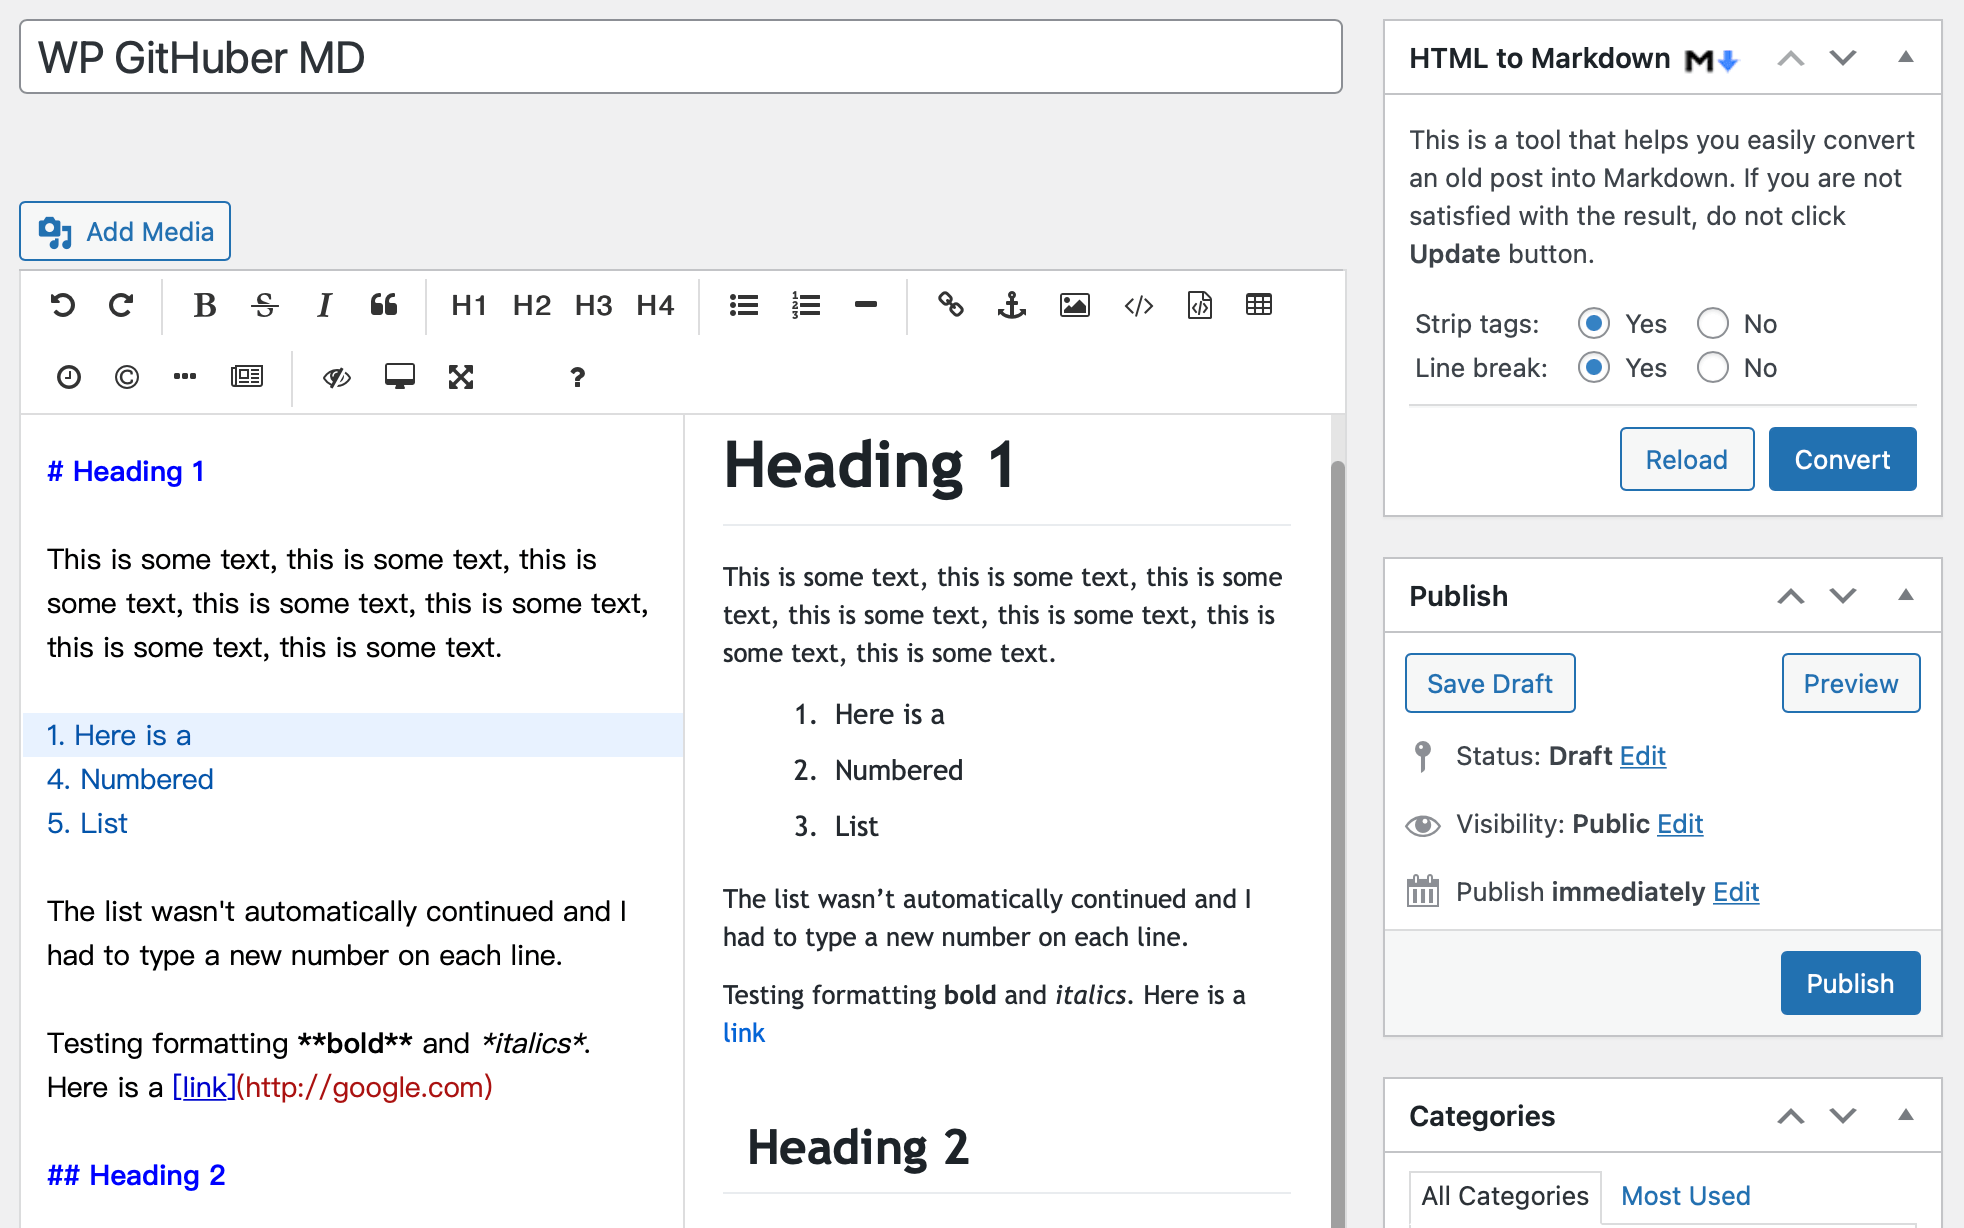Insert a table into the post

tap(1258, 305)
